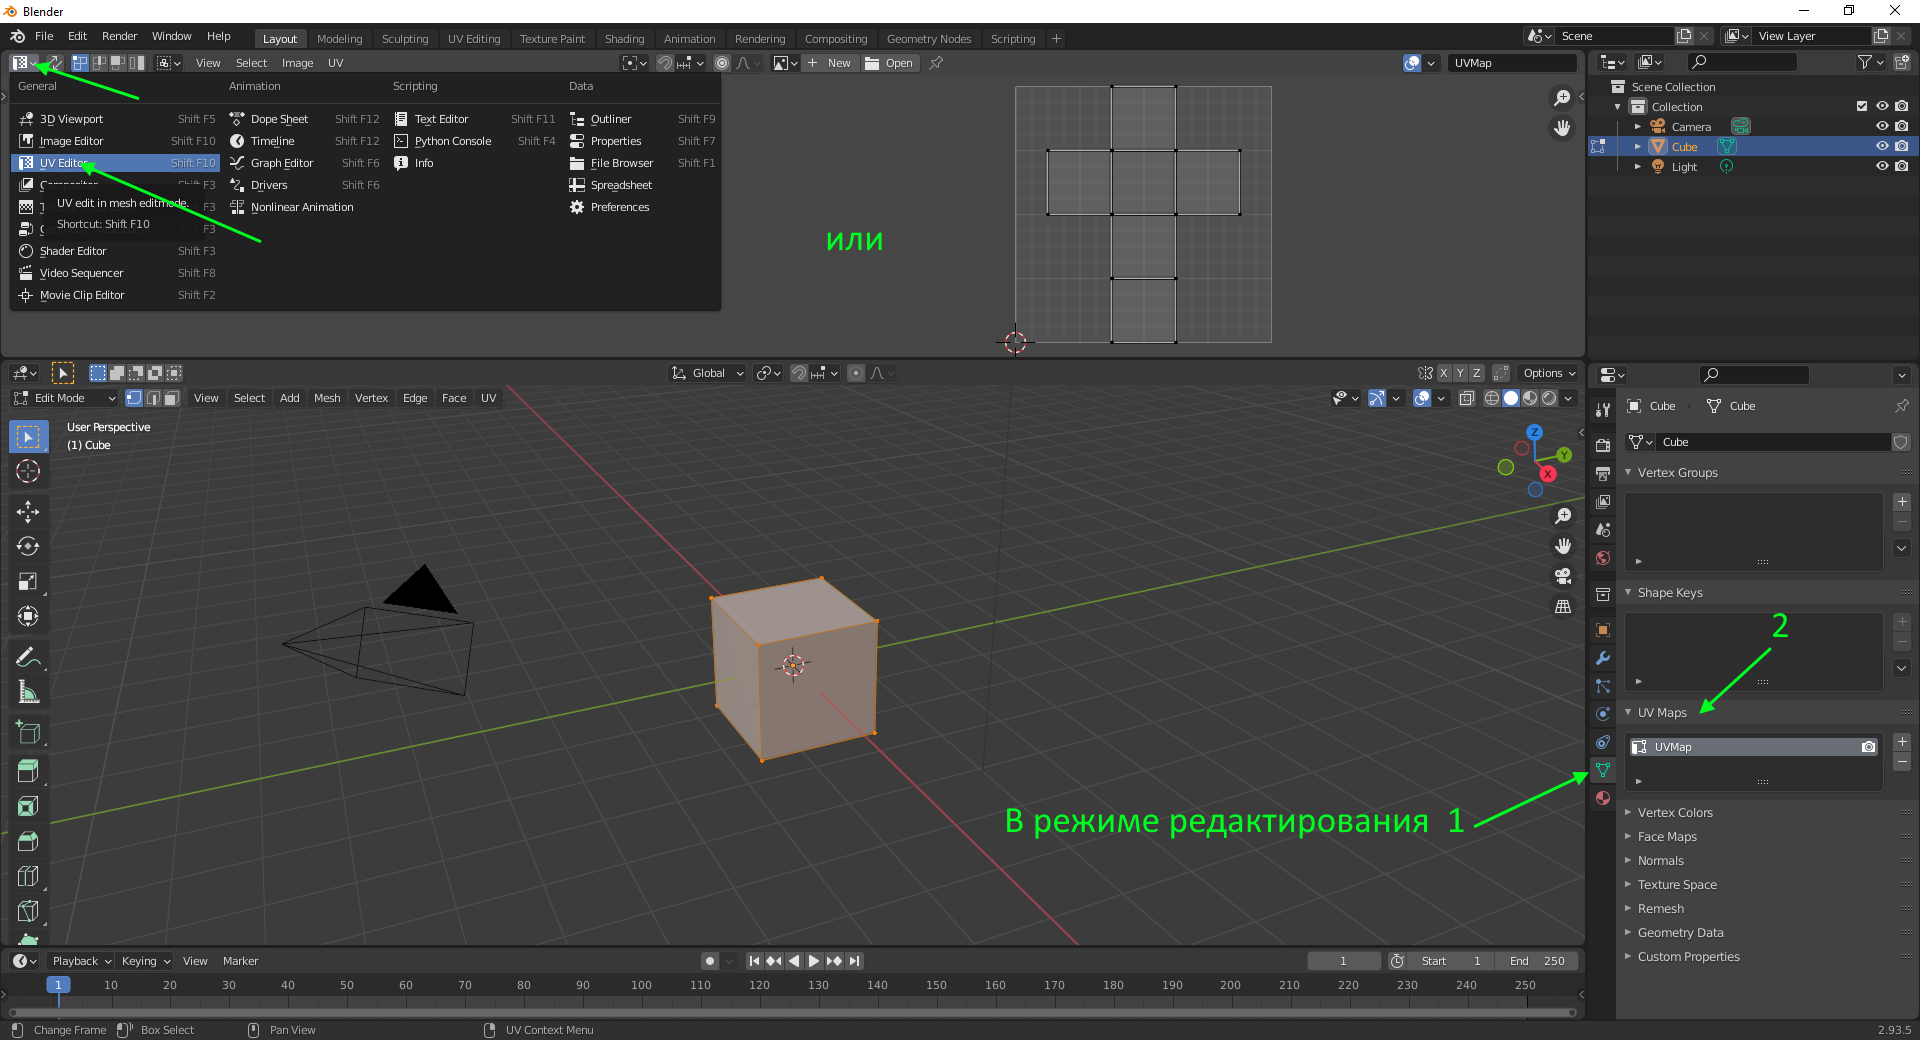Toggle Light visibility eye icon
The width and height of the screenshot is (1920, 1040).
point(1882,167)
